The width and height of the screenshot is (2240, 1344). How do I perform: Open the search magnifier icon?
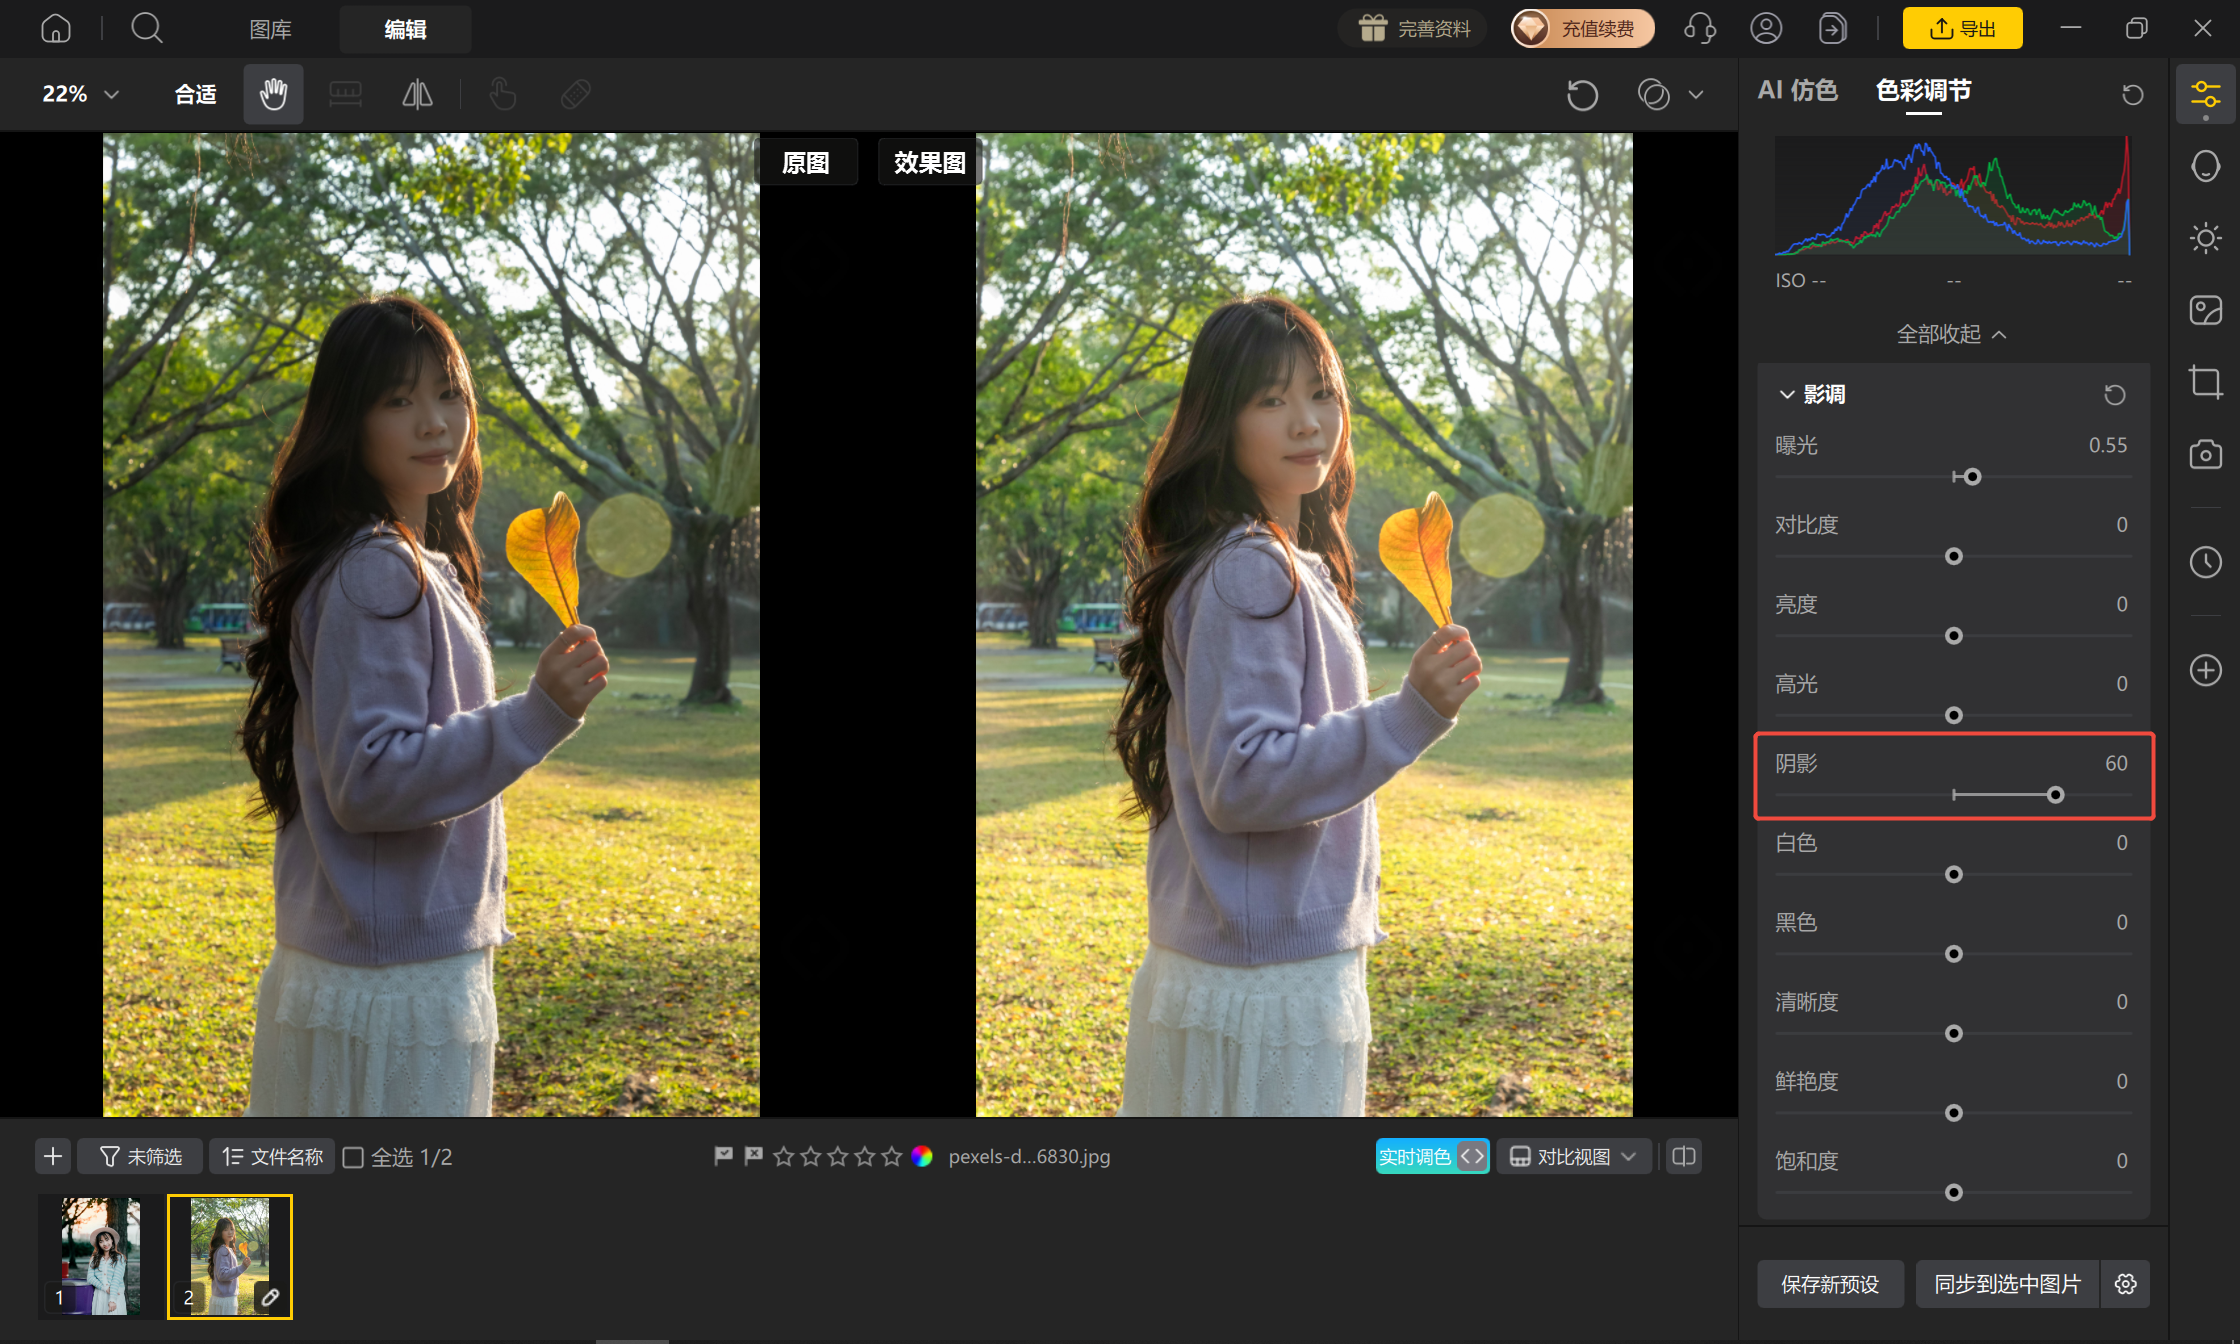[x=147, y=29]
